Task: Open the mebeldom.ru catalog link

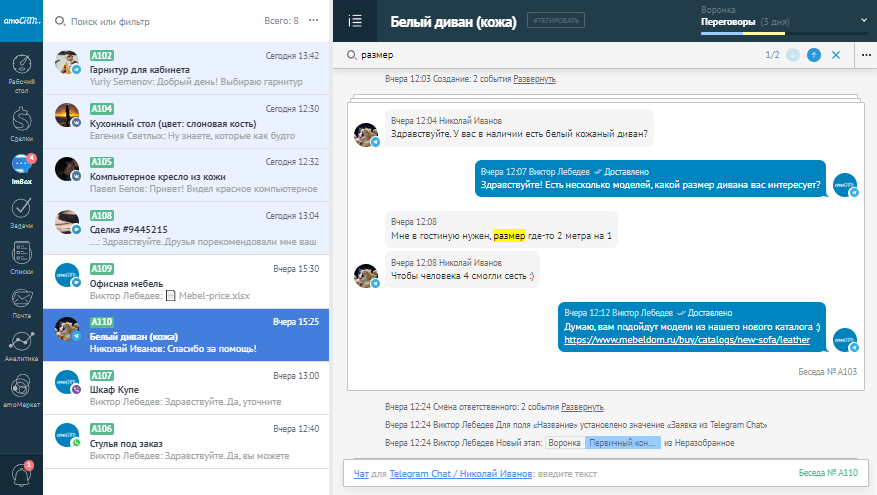Action: pyautogui.click(x=687, y=340)
